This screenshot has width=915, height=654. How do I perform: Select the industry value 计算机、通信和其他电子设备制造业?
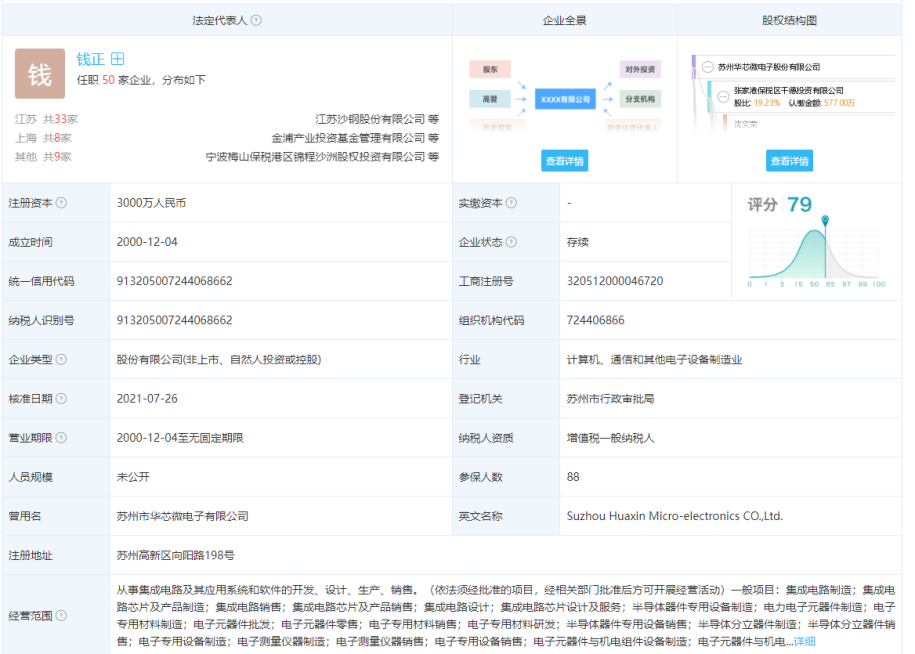click(x=654, y=359)
